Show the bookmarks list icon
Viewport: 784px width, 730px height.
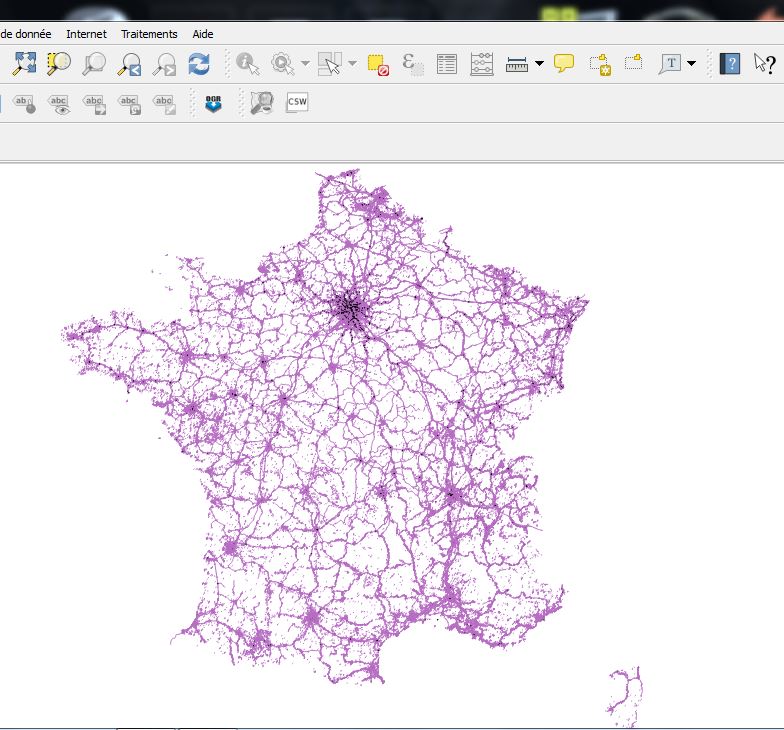click(634, 62)
